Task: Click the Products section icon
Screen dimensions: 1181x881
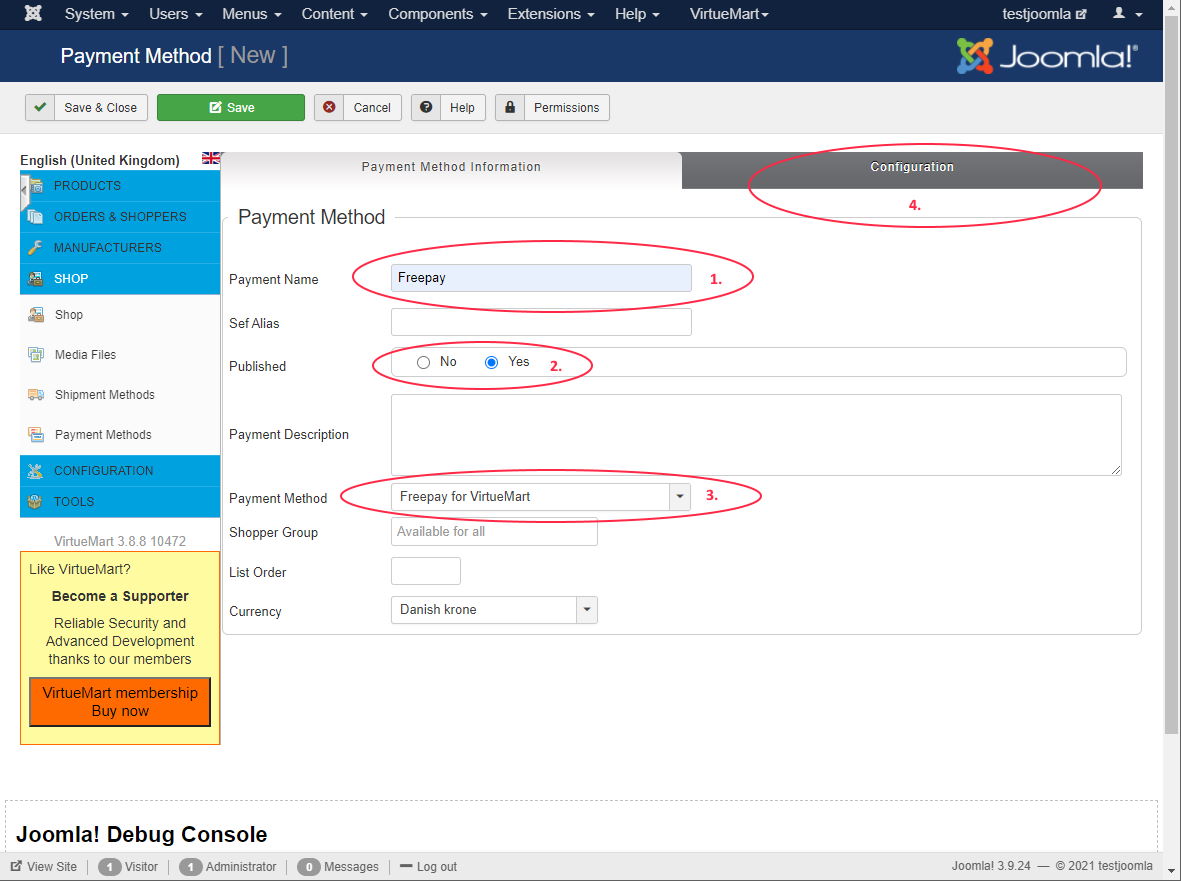Action: tap(35, 186)
